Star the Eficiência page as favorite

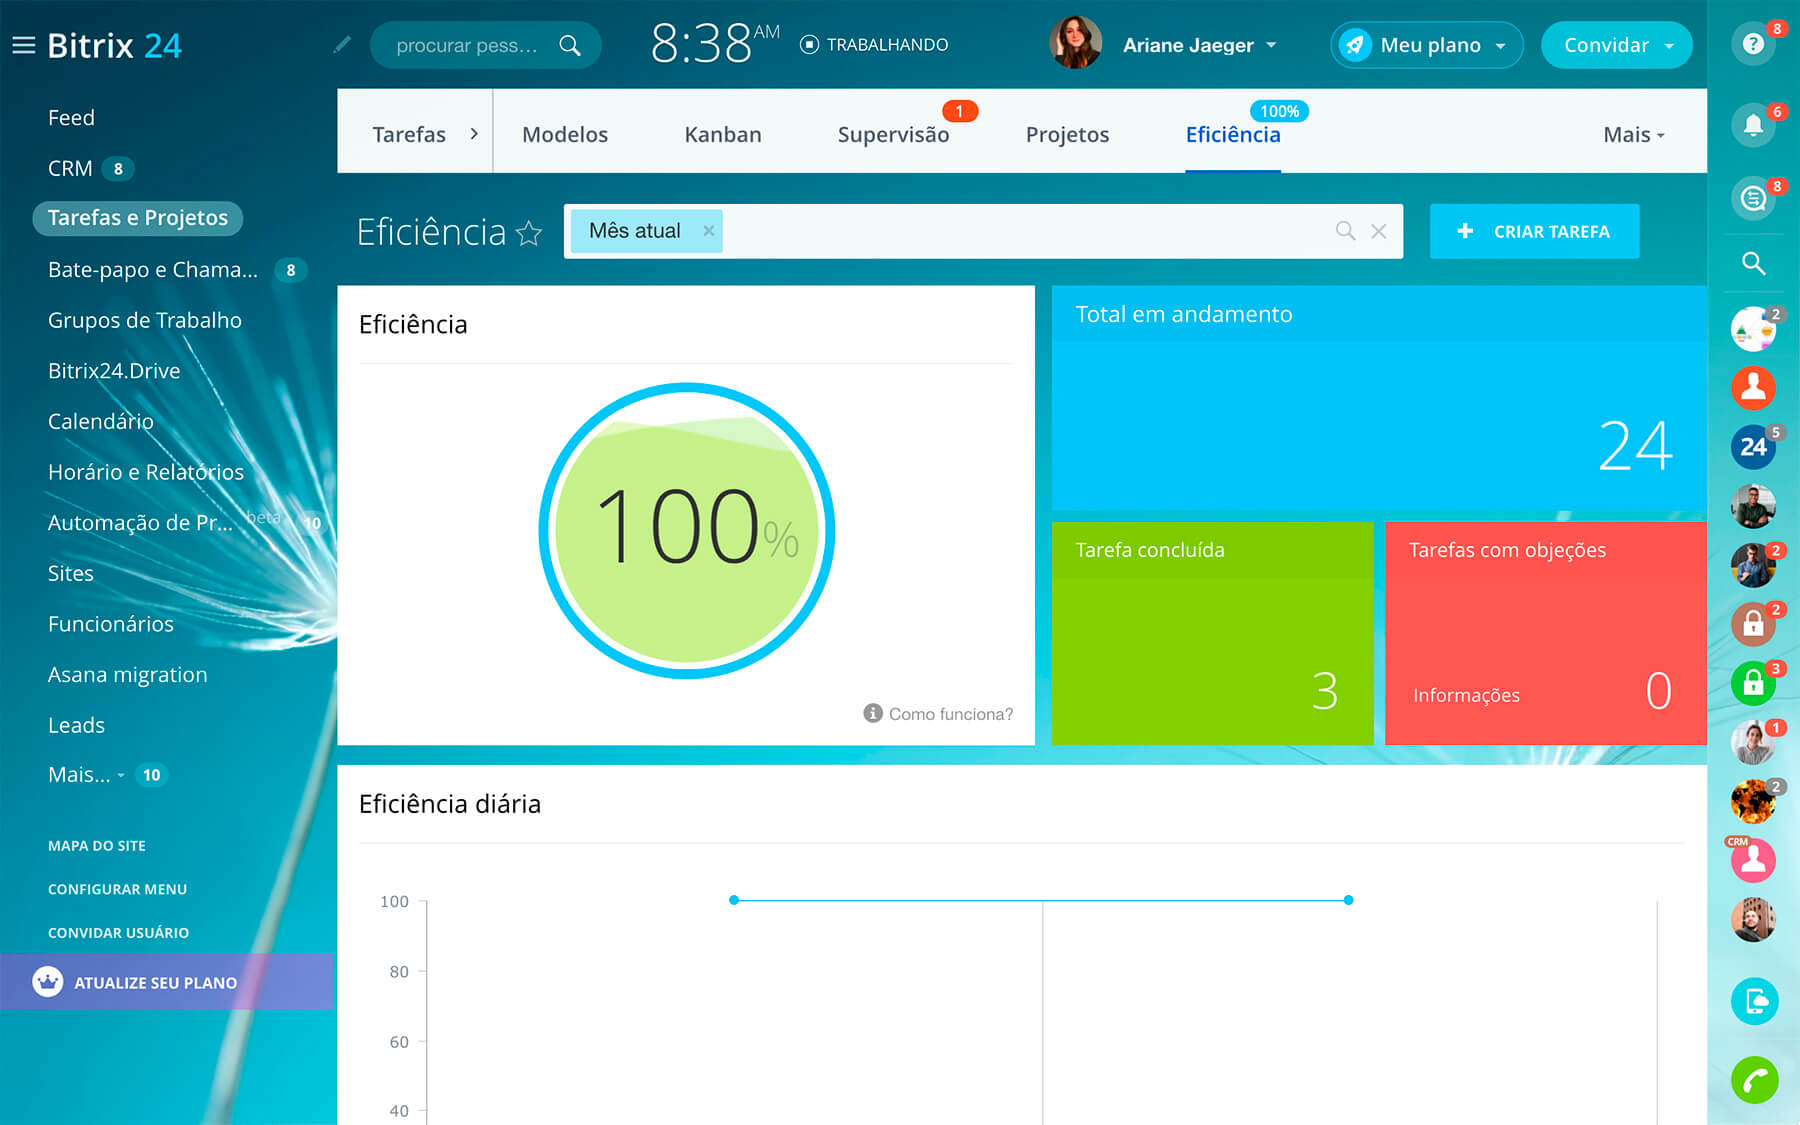[529, 233]
